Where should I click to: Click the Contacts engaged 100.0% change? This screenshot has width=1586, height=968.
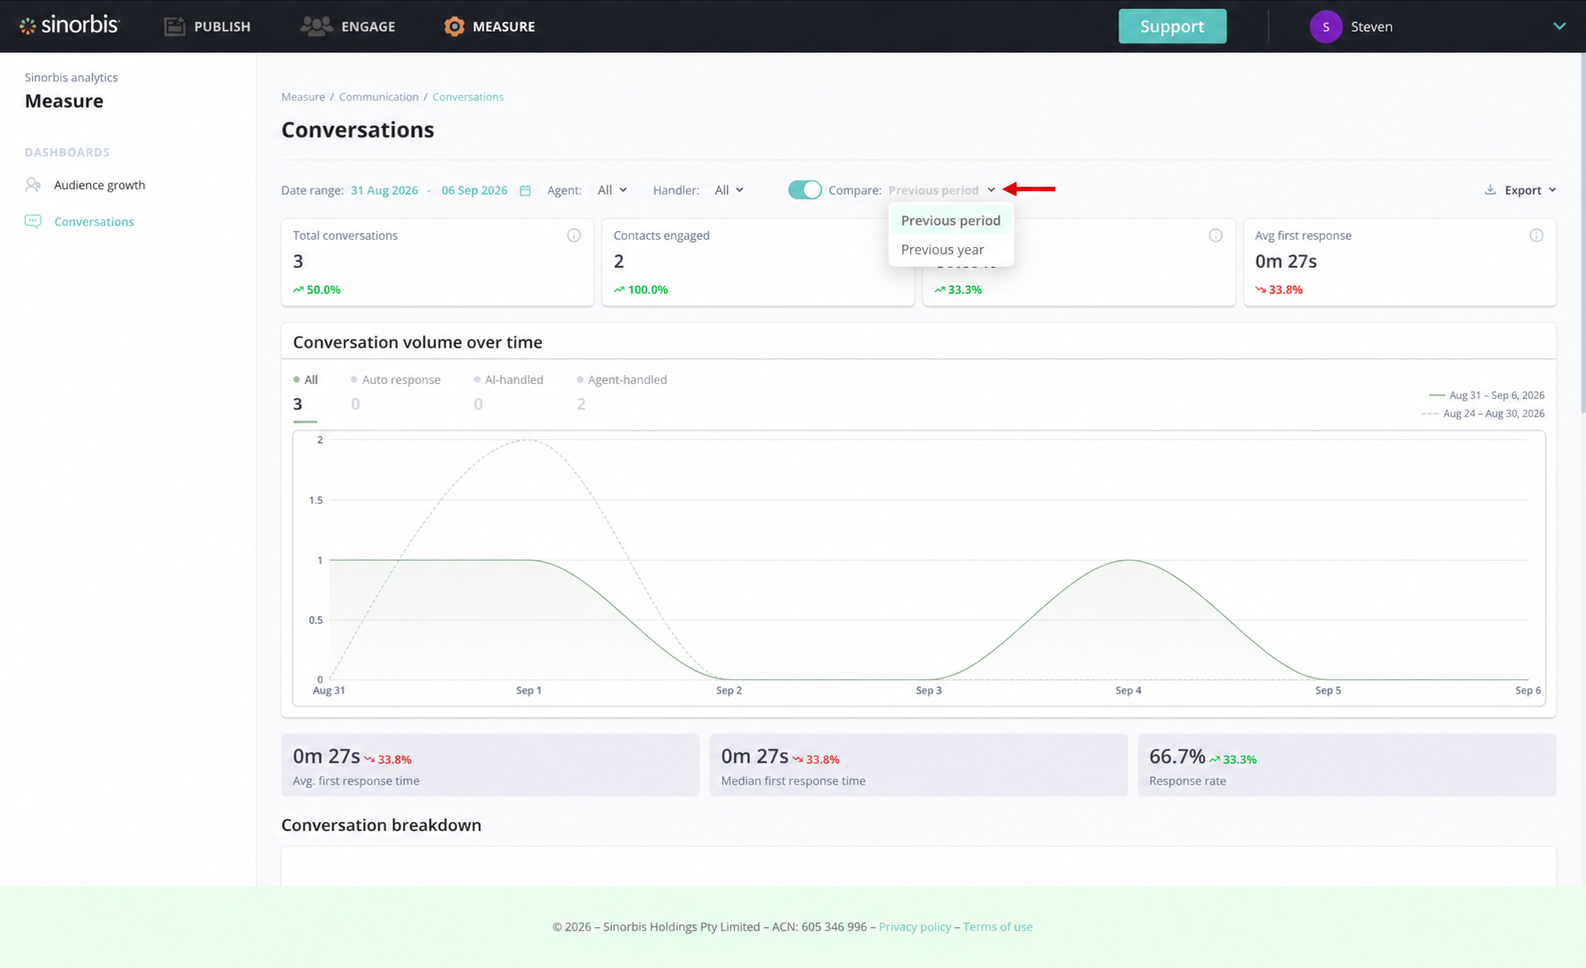click(641, 290)
